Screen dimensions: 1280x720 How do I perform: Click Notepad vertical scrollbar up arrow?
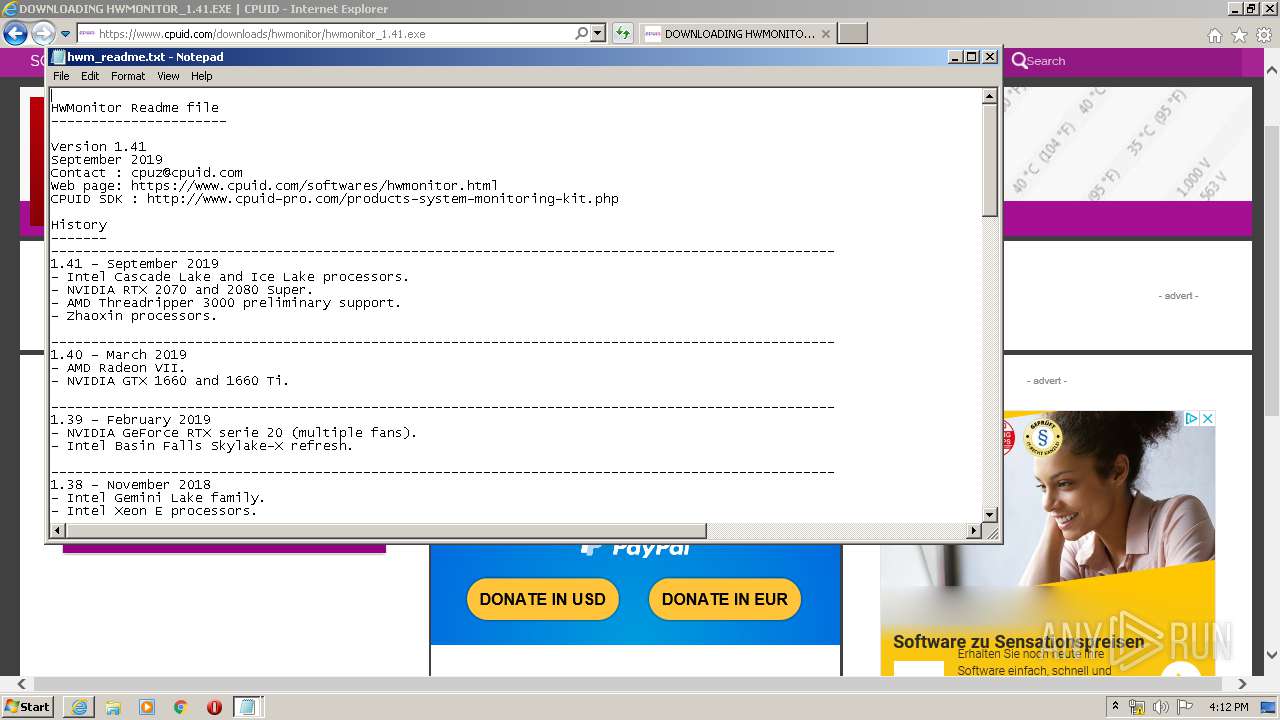click(990, 97)
